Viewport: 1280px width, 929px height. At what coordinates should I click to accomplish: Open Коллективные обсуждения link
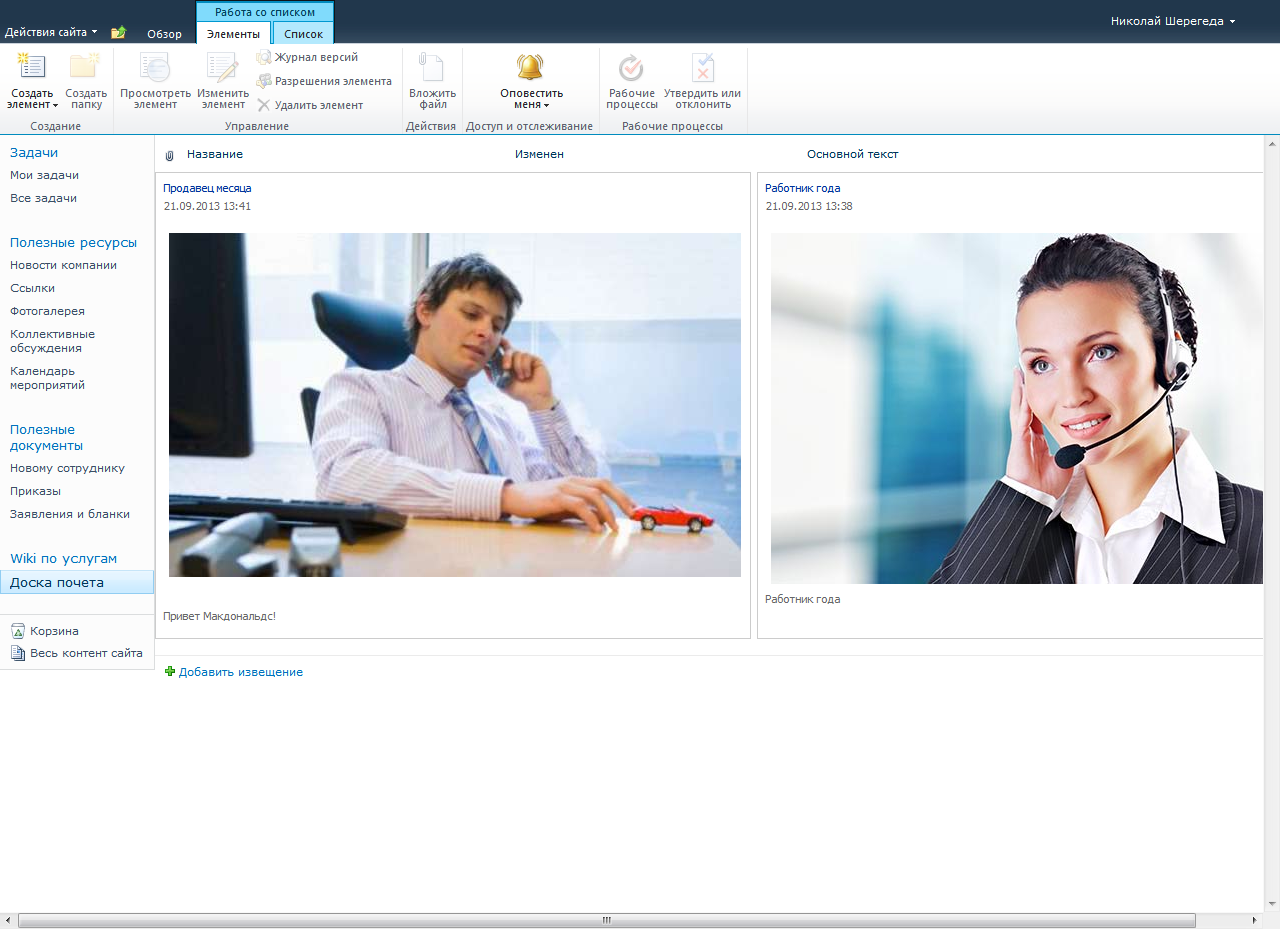pos(52,341)
